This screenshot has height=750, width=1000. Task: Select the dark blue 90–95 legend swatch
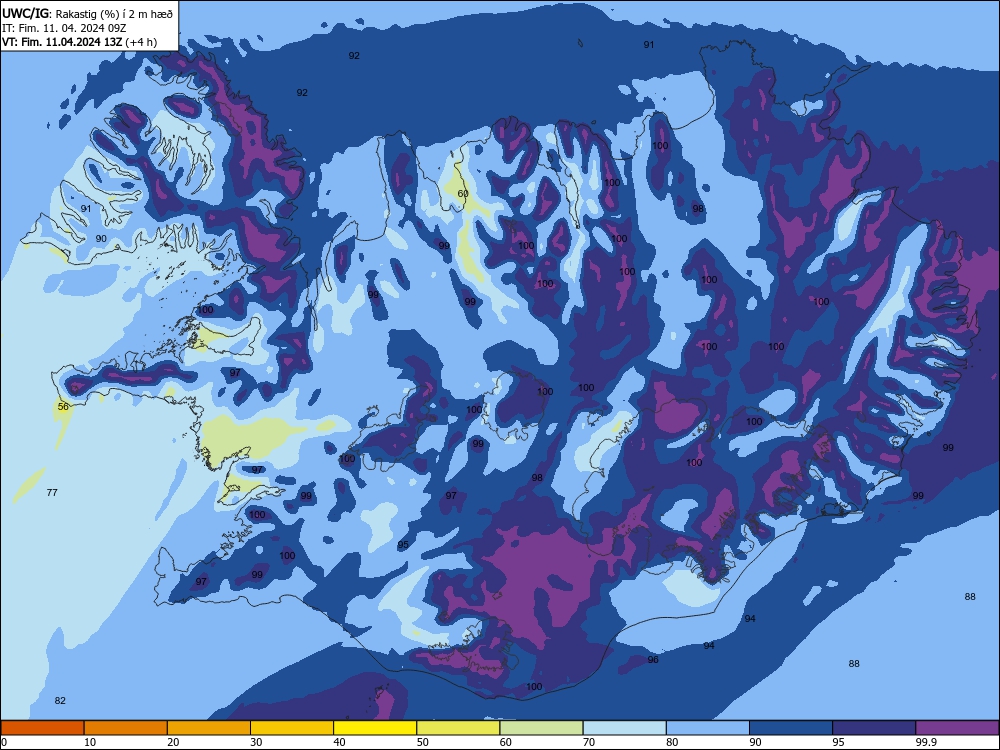tap(791, 728)
